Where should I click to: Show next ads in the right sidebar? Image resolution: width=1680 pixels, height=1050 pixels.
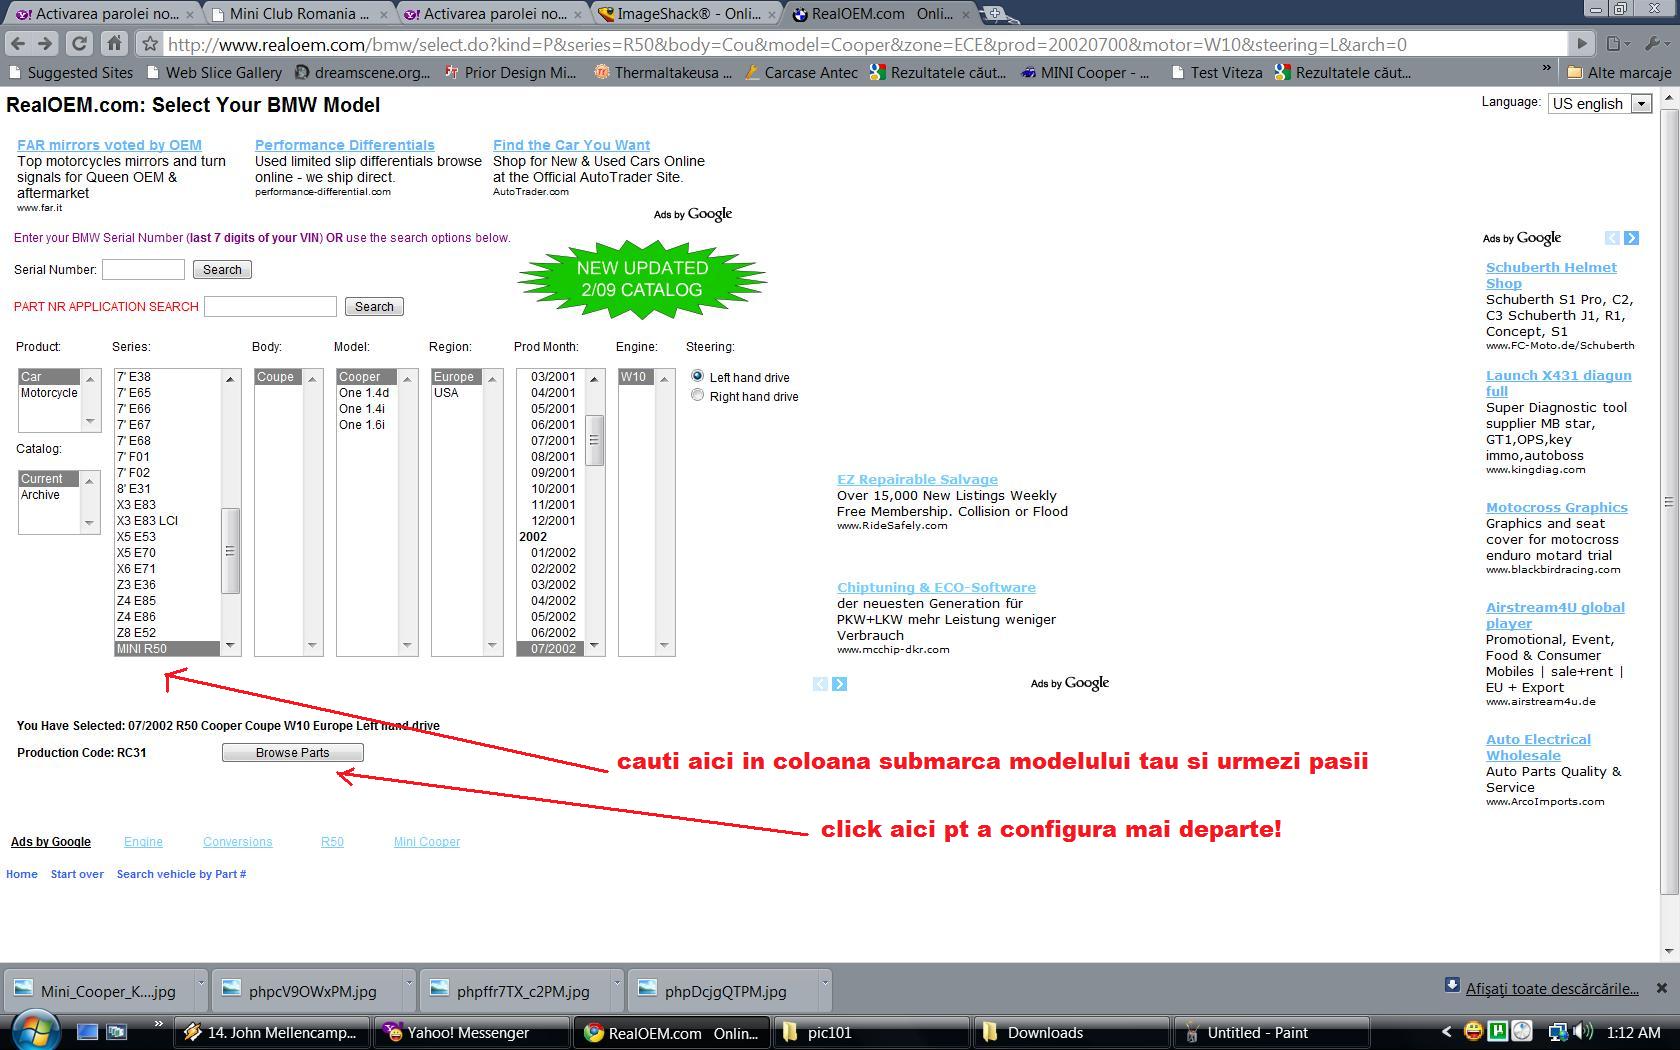(x=1631, y=238)
